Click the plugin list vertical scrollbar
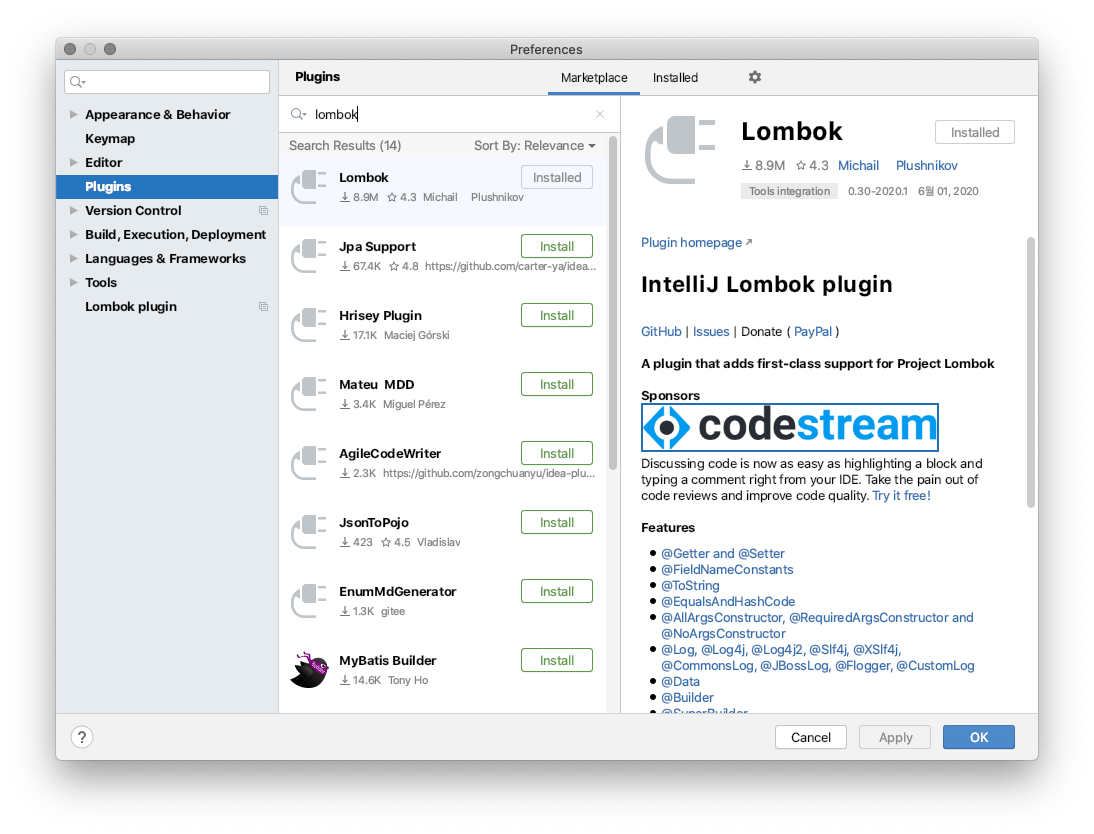 pyautogui.click(x=613, y=300)
